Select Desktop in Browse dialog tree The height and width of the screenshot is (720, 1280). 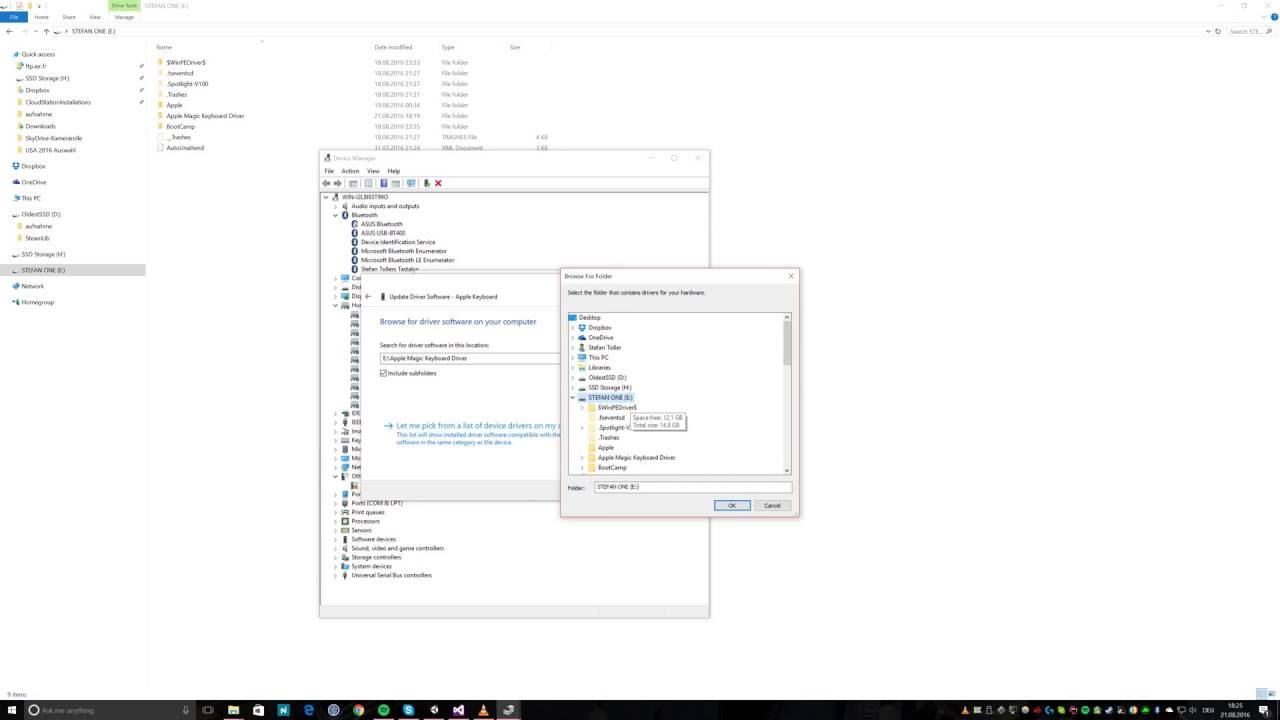point(589,317)
